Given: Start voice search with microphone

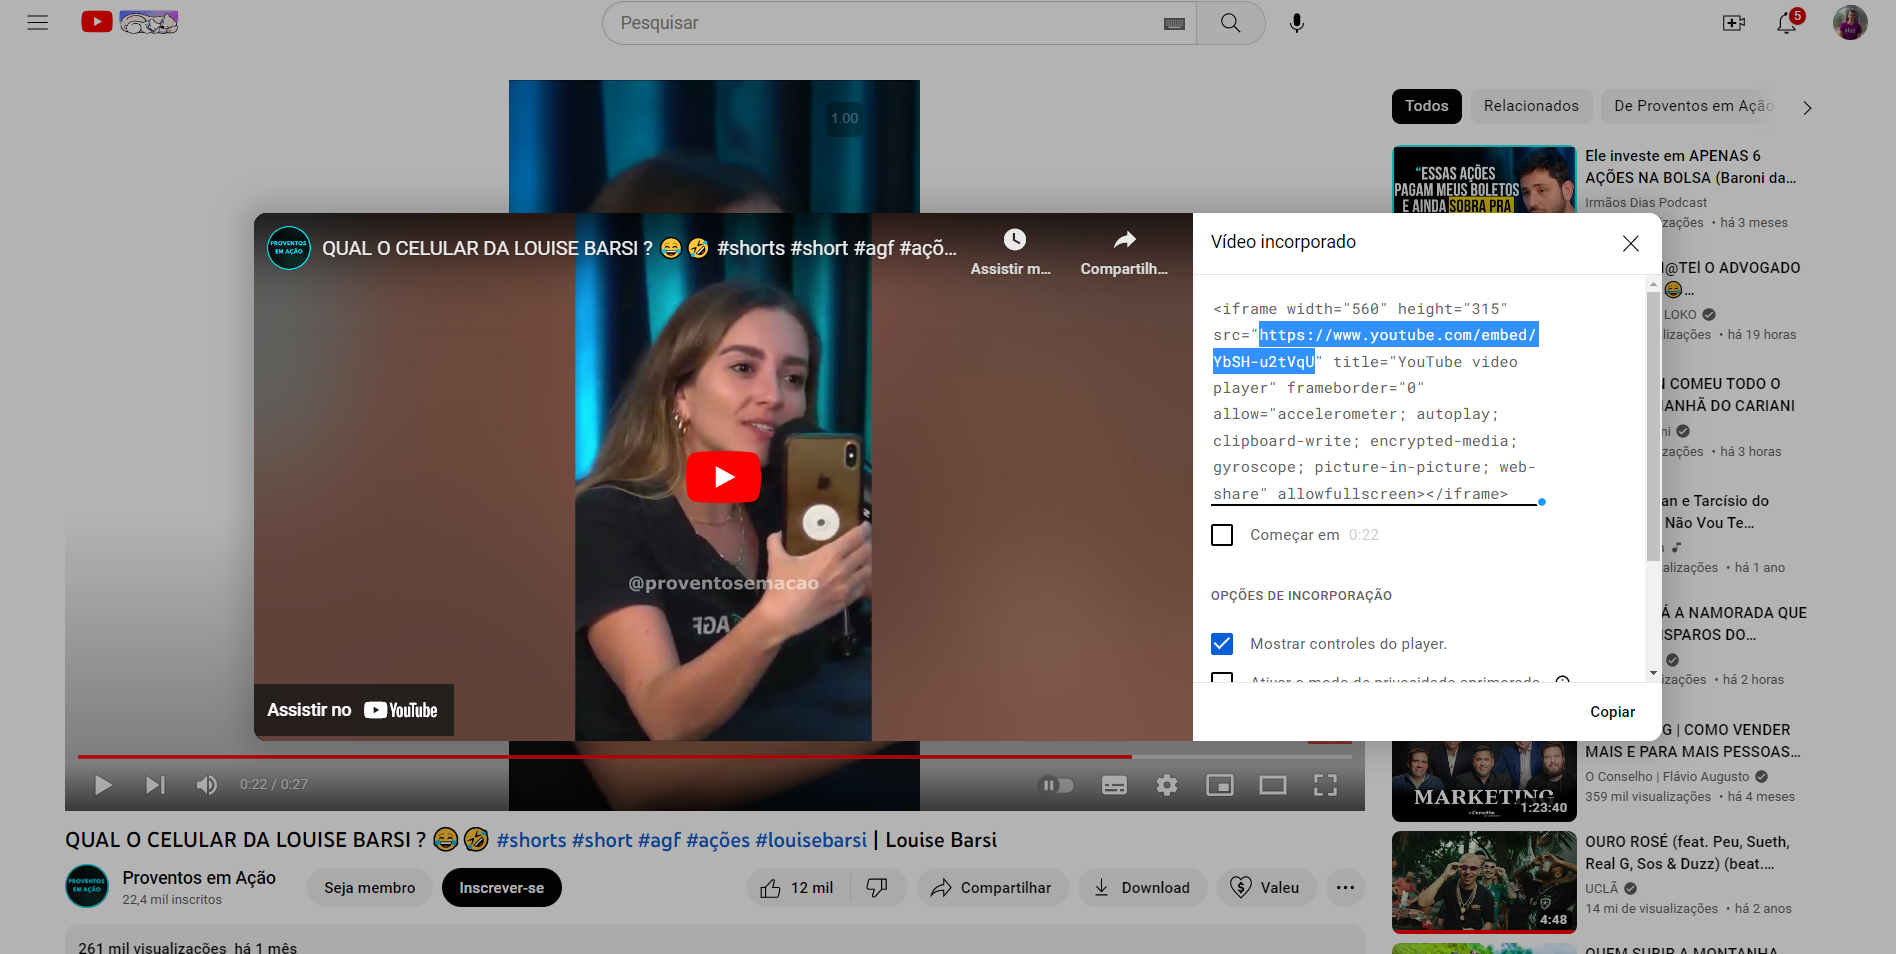Looking at the screenshot, I should click(1297, 23).
